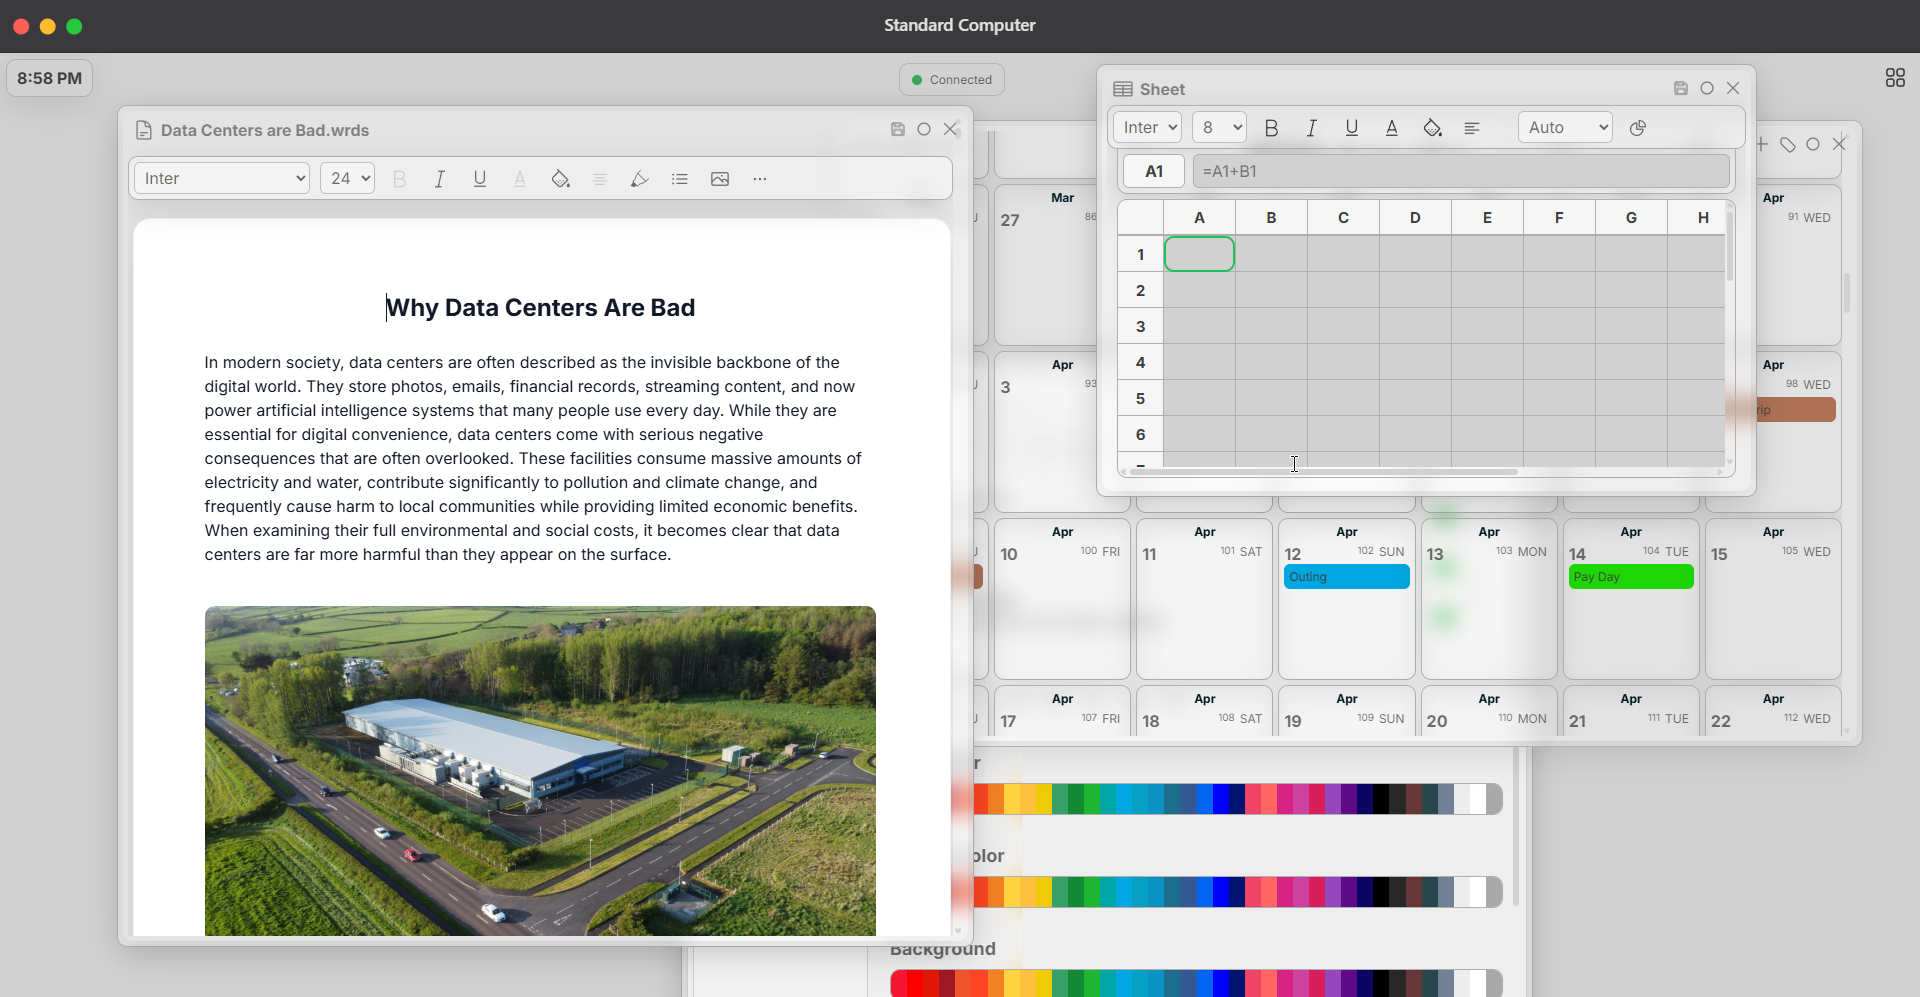Click the text align icon in the Sheet toolbar
This screenshot has width=1920, height=997.
(x=1472, y=128)
